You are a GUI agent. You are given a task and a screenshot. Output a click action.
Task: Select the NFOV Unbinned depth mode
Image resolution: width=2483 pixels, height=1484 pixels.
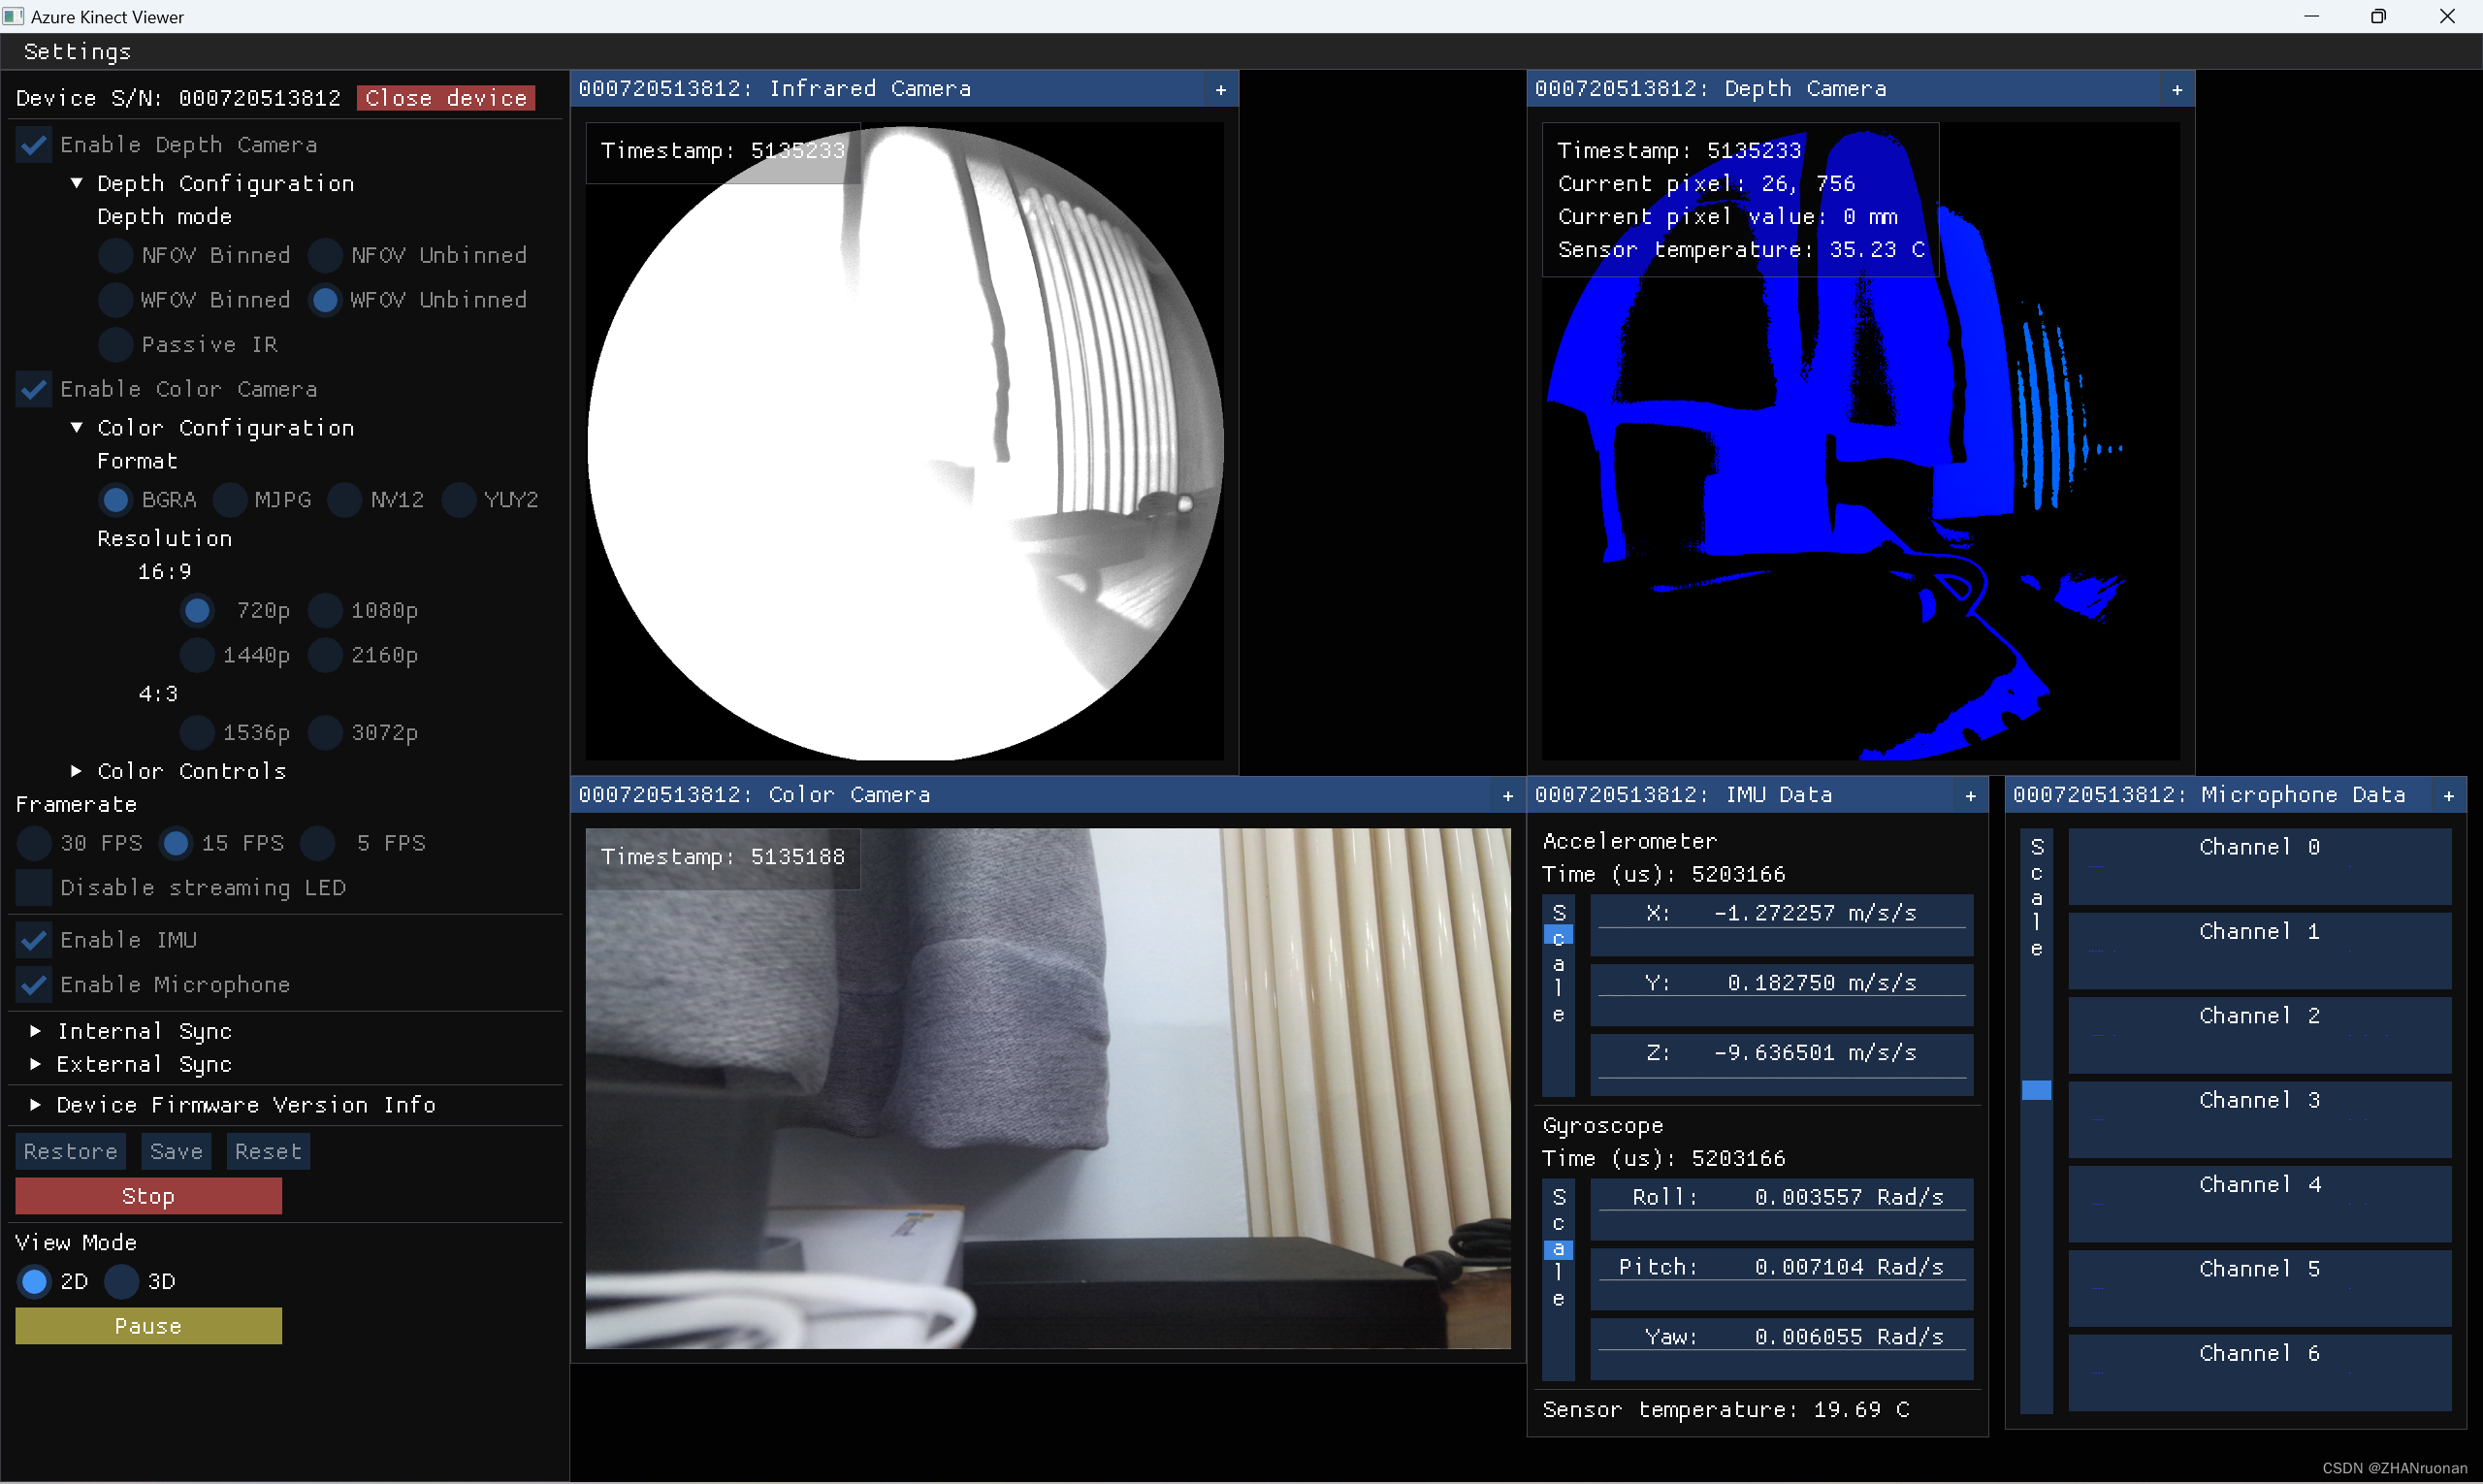point(325,255)
